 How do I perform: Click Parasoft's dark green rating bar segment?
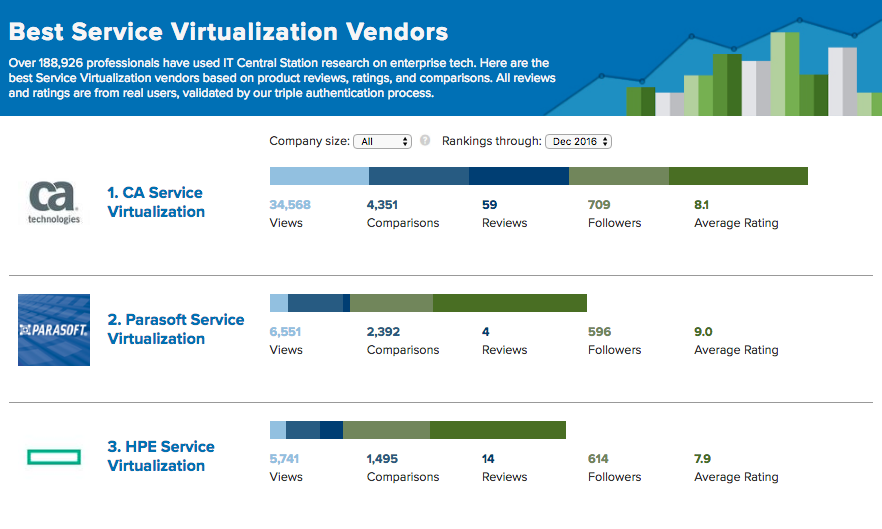tap(510, 303)
